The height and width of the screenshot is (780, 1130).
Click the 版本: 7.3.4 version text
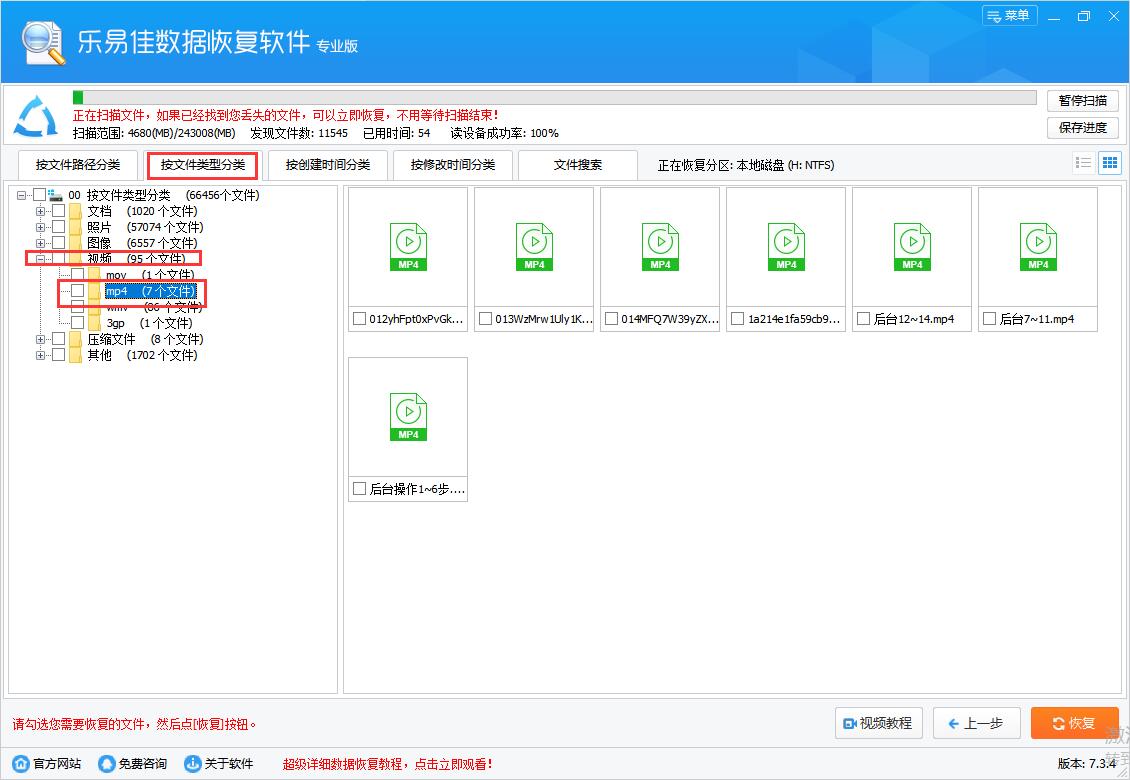[x=1087, y=763]
